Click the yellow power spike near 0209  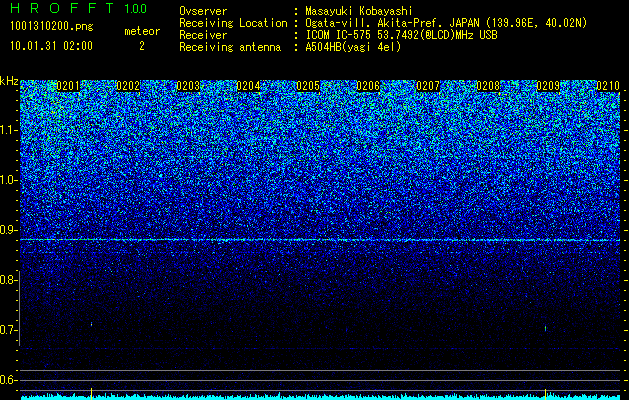coord(546,394)
